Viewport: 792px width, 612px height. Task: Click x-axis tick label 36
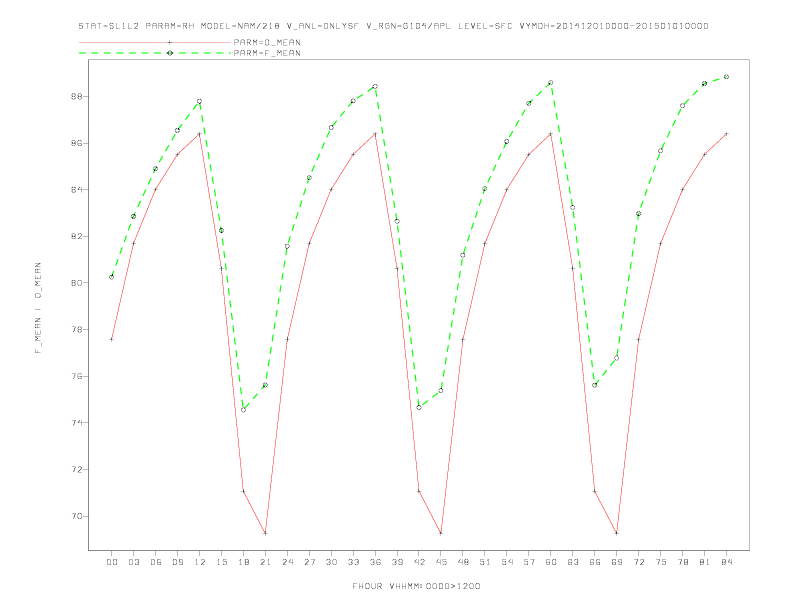(x=375, y=562)
